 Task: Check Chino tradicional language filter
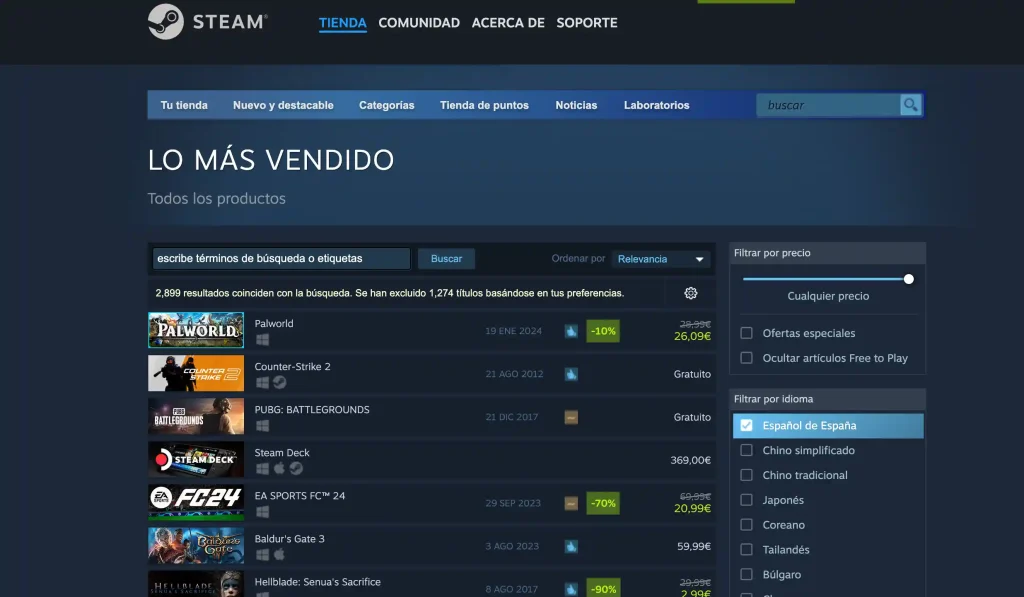[746, 475]
